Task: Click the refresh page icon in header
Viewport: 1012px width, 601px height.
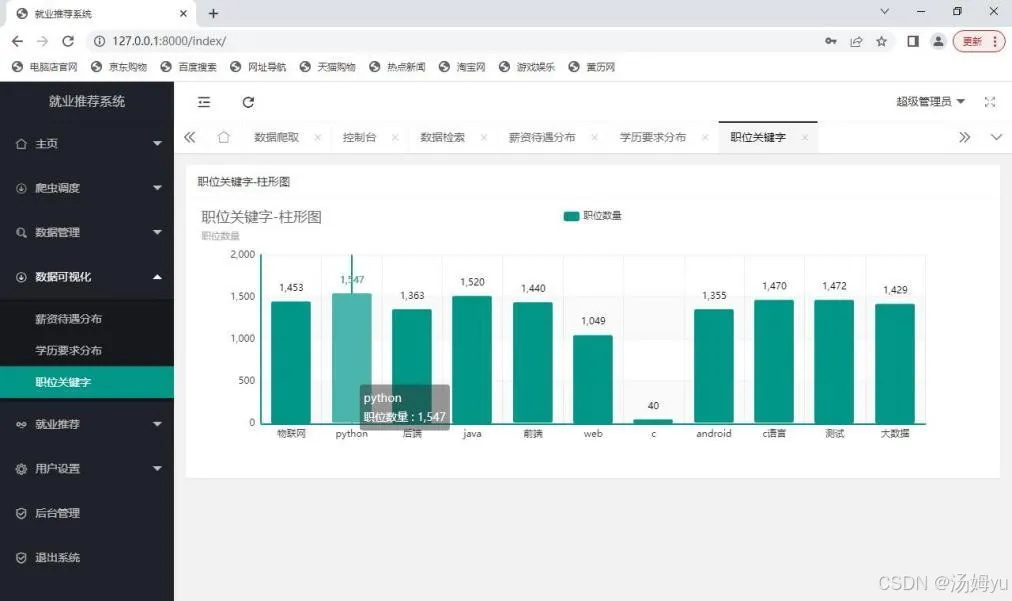Action: click(248, 102)
